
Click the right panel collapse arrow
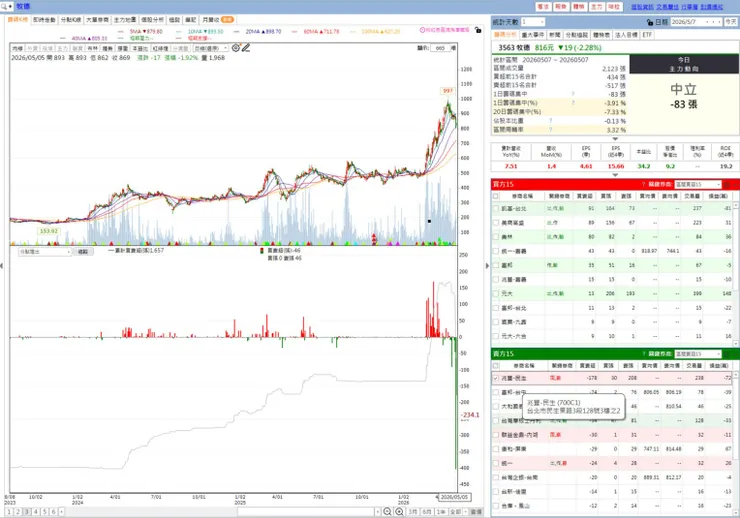pos(487,266)
